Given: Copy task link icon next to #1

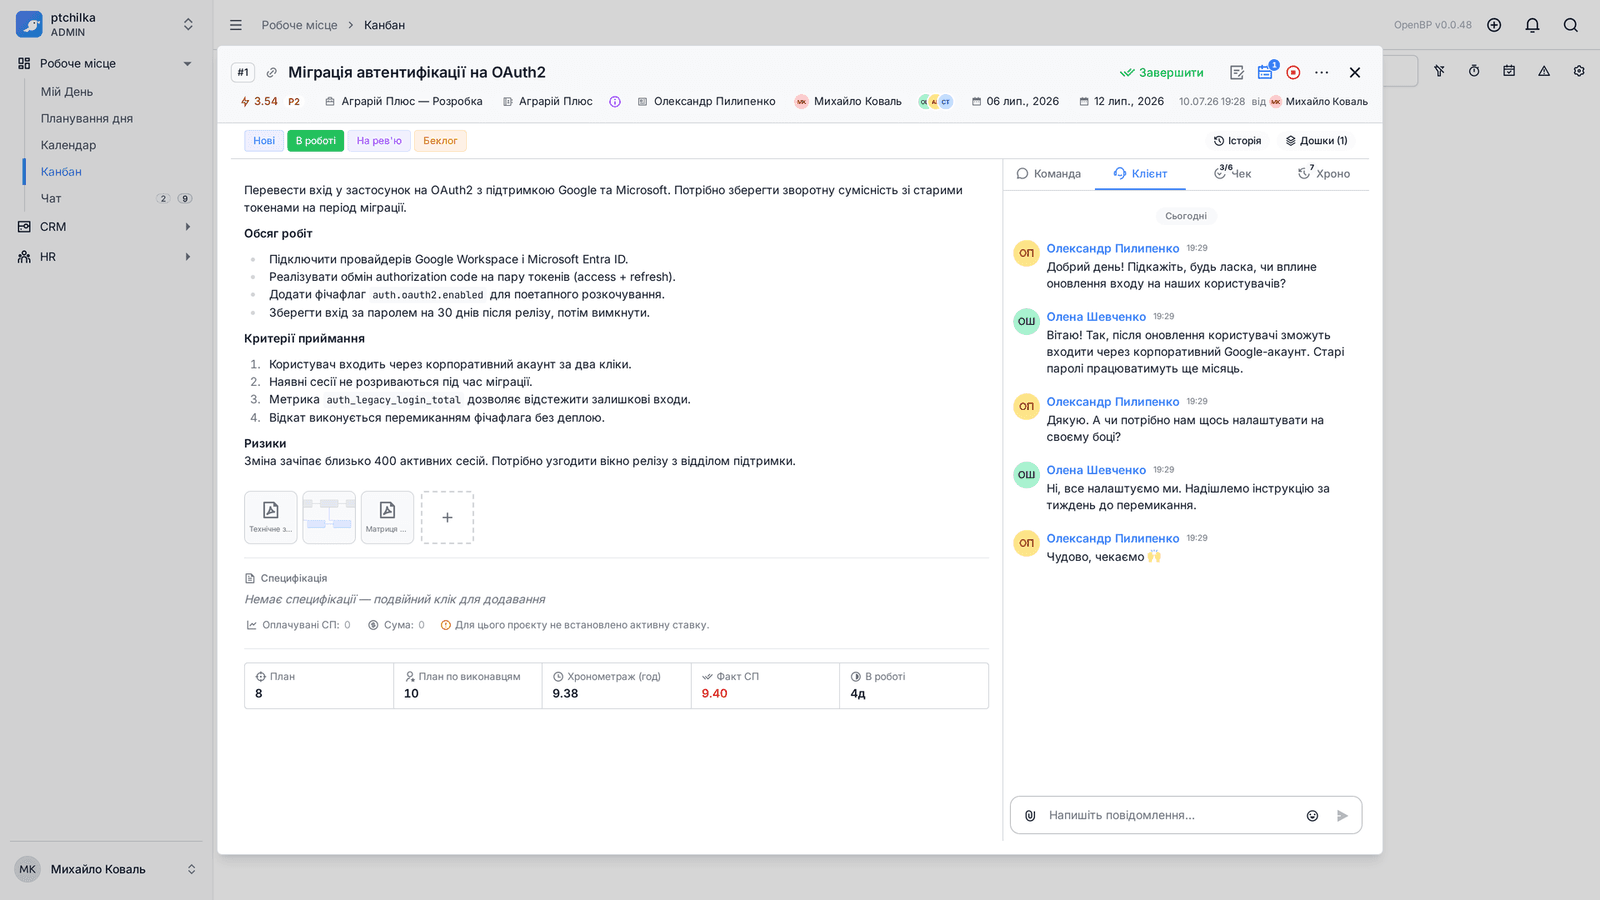Looking at the screenshot, I should 271,72.
